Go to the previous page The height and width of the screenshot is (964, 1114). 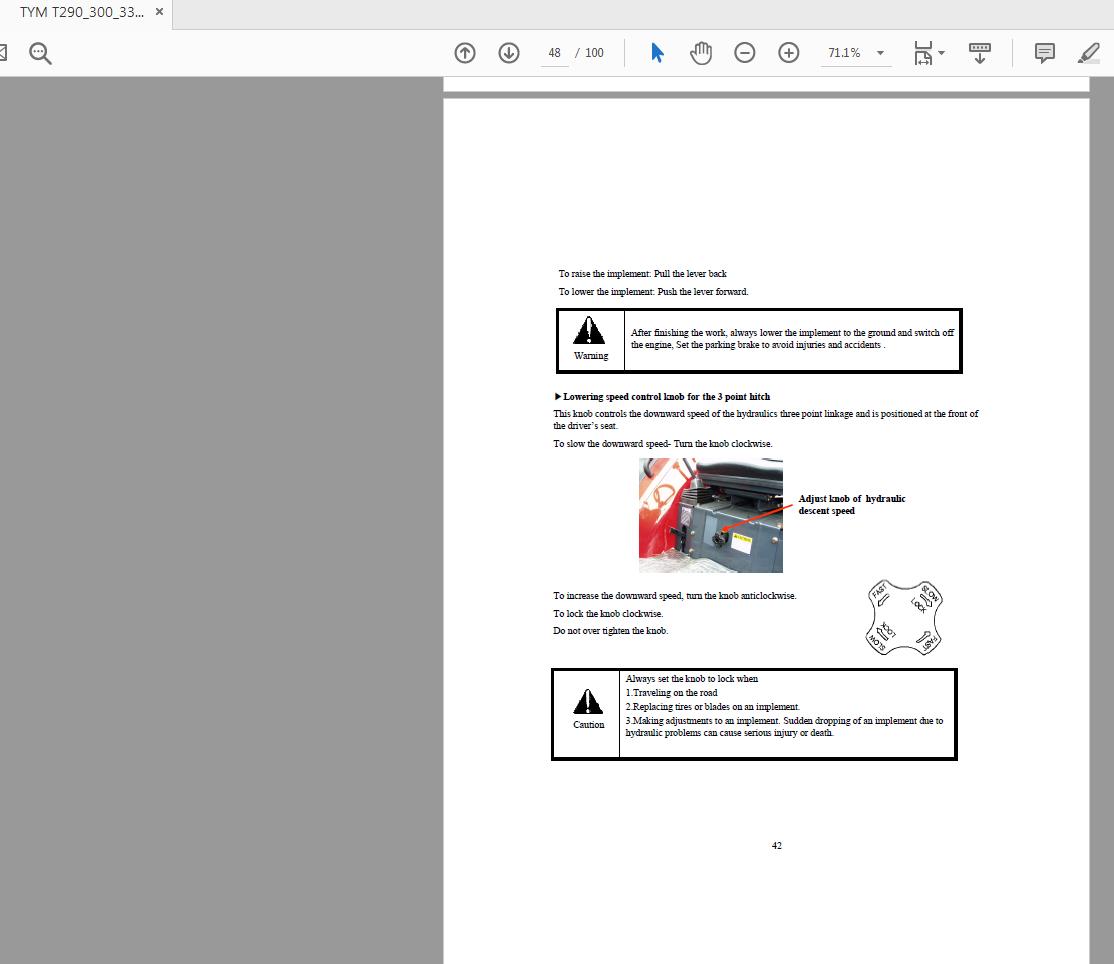[465, 52]
